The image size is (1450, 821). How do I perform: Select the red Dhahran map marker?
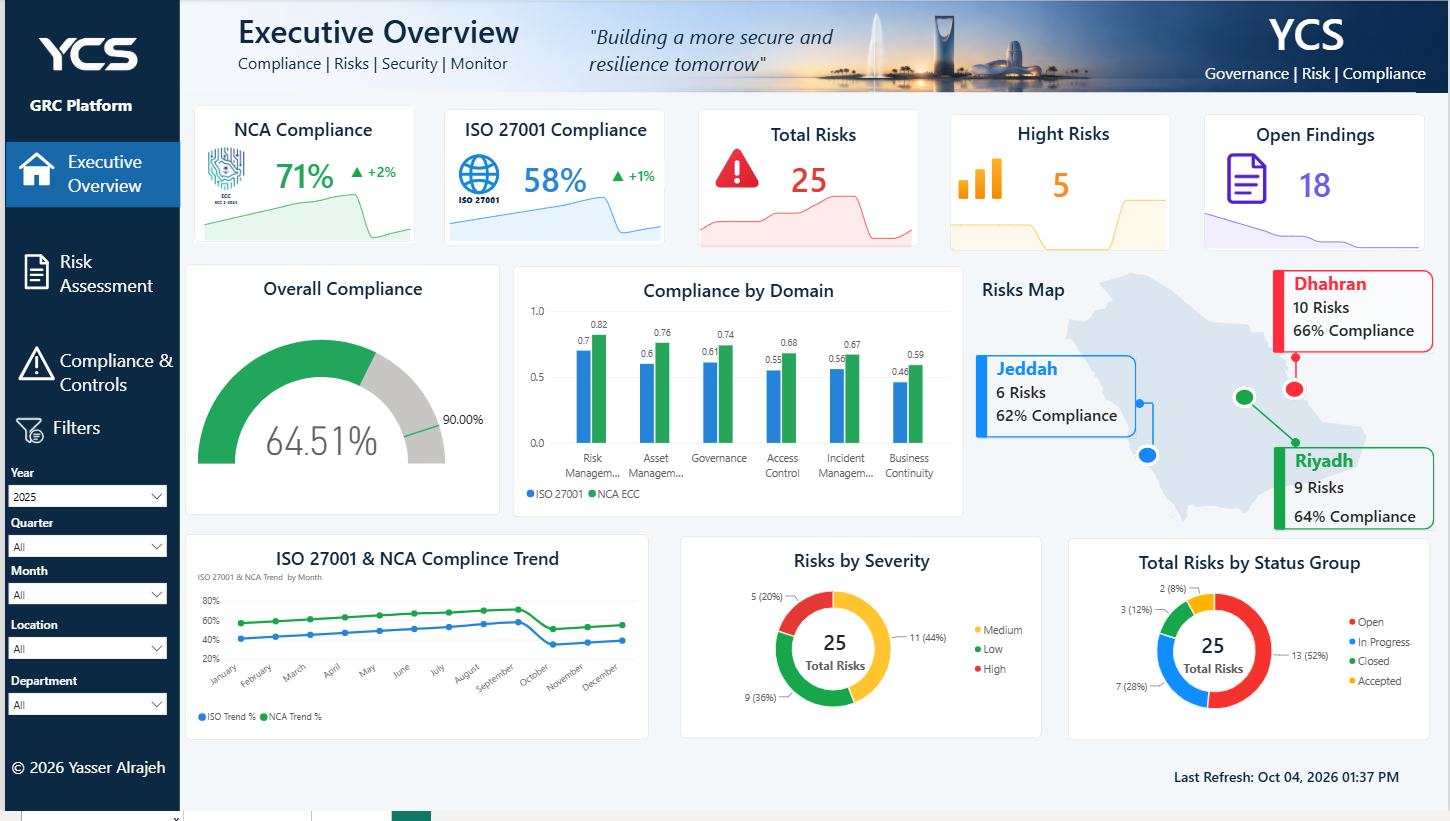point(1294,388)
